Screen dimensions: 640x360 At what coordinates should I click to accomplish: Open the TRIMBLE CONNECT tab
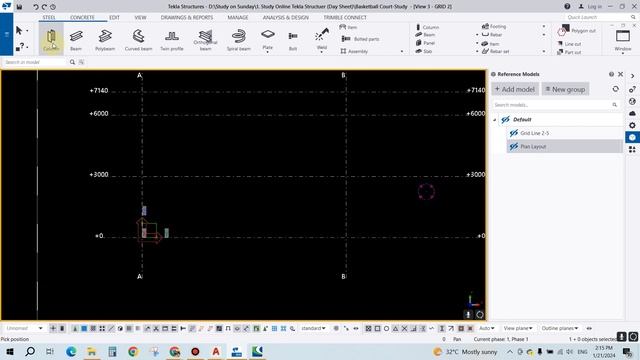click(345, 18)
